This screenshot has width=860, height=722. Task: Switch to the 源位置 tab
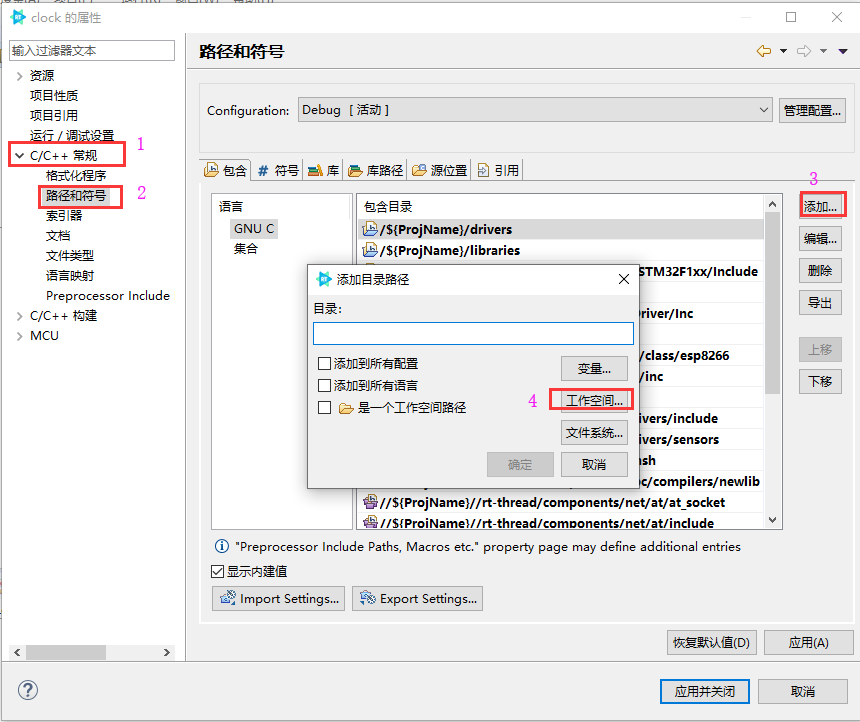439,171
